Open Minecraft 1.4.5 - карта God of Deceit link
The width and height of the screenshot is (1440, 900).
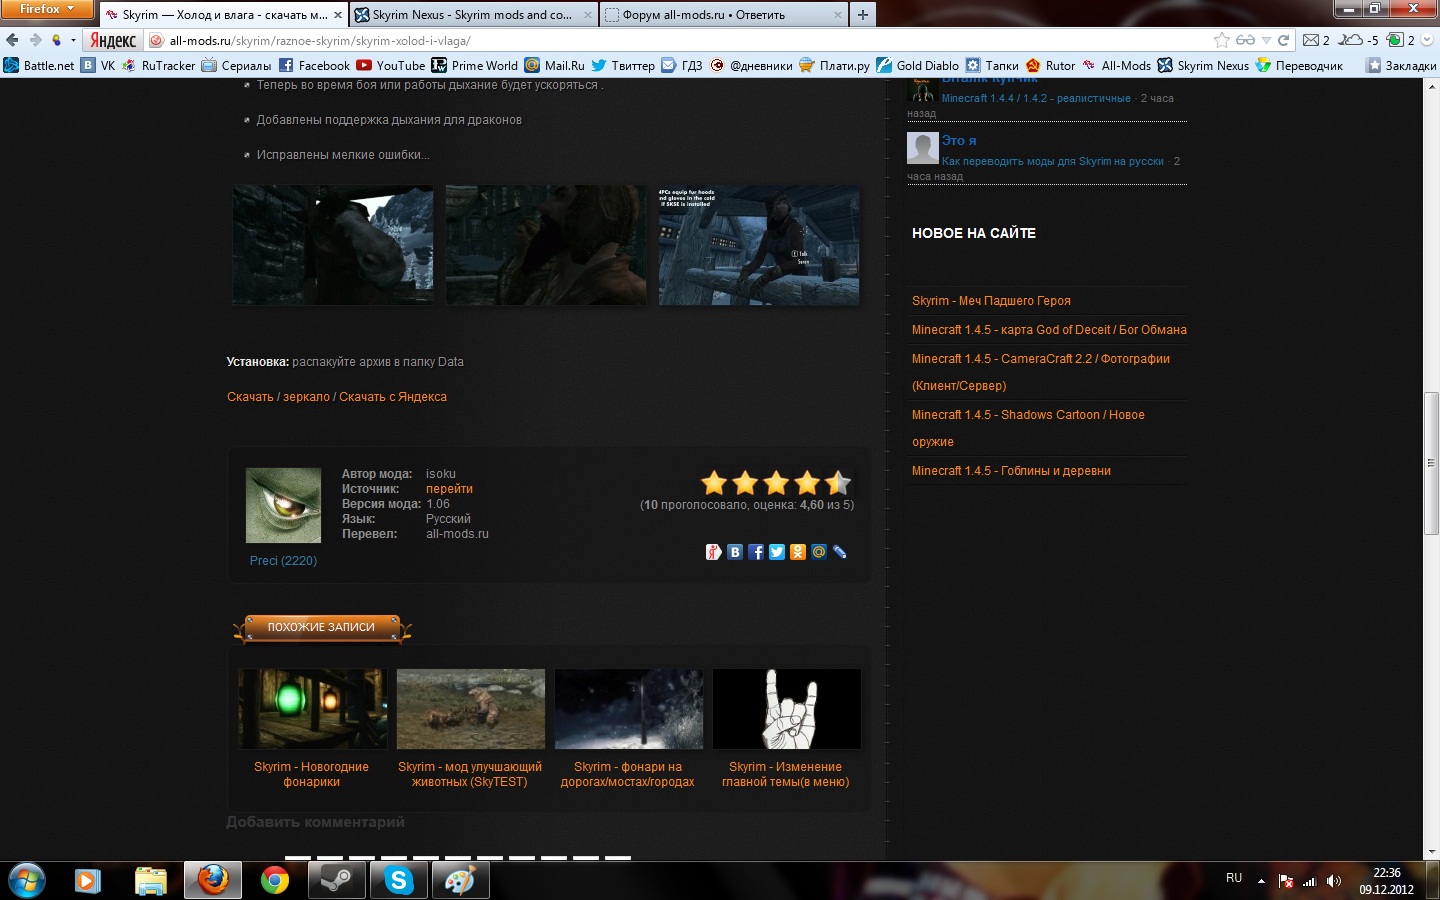(1049, 330)
